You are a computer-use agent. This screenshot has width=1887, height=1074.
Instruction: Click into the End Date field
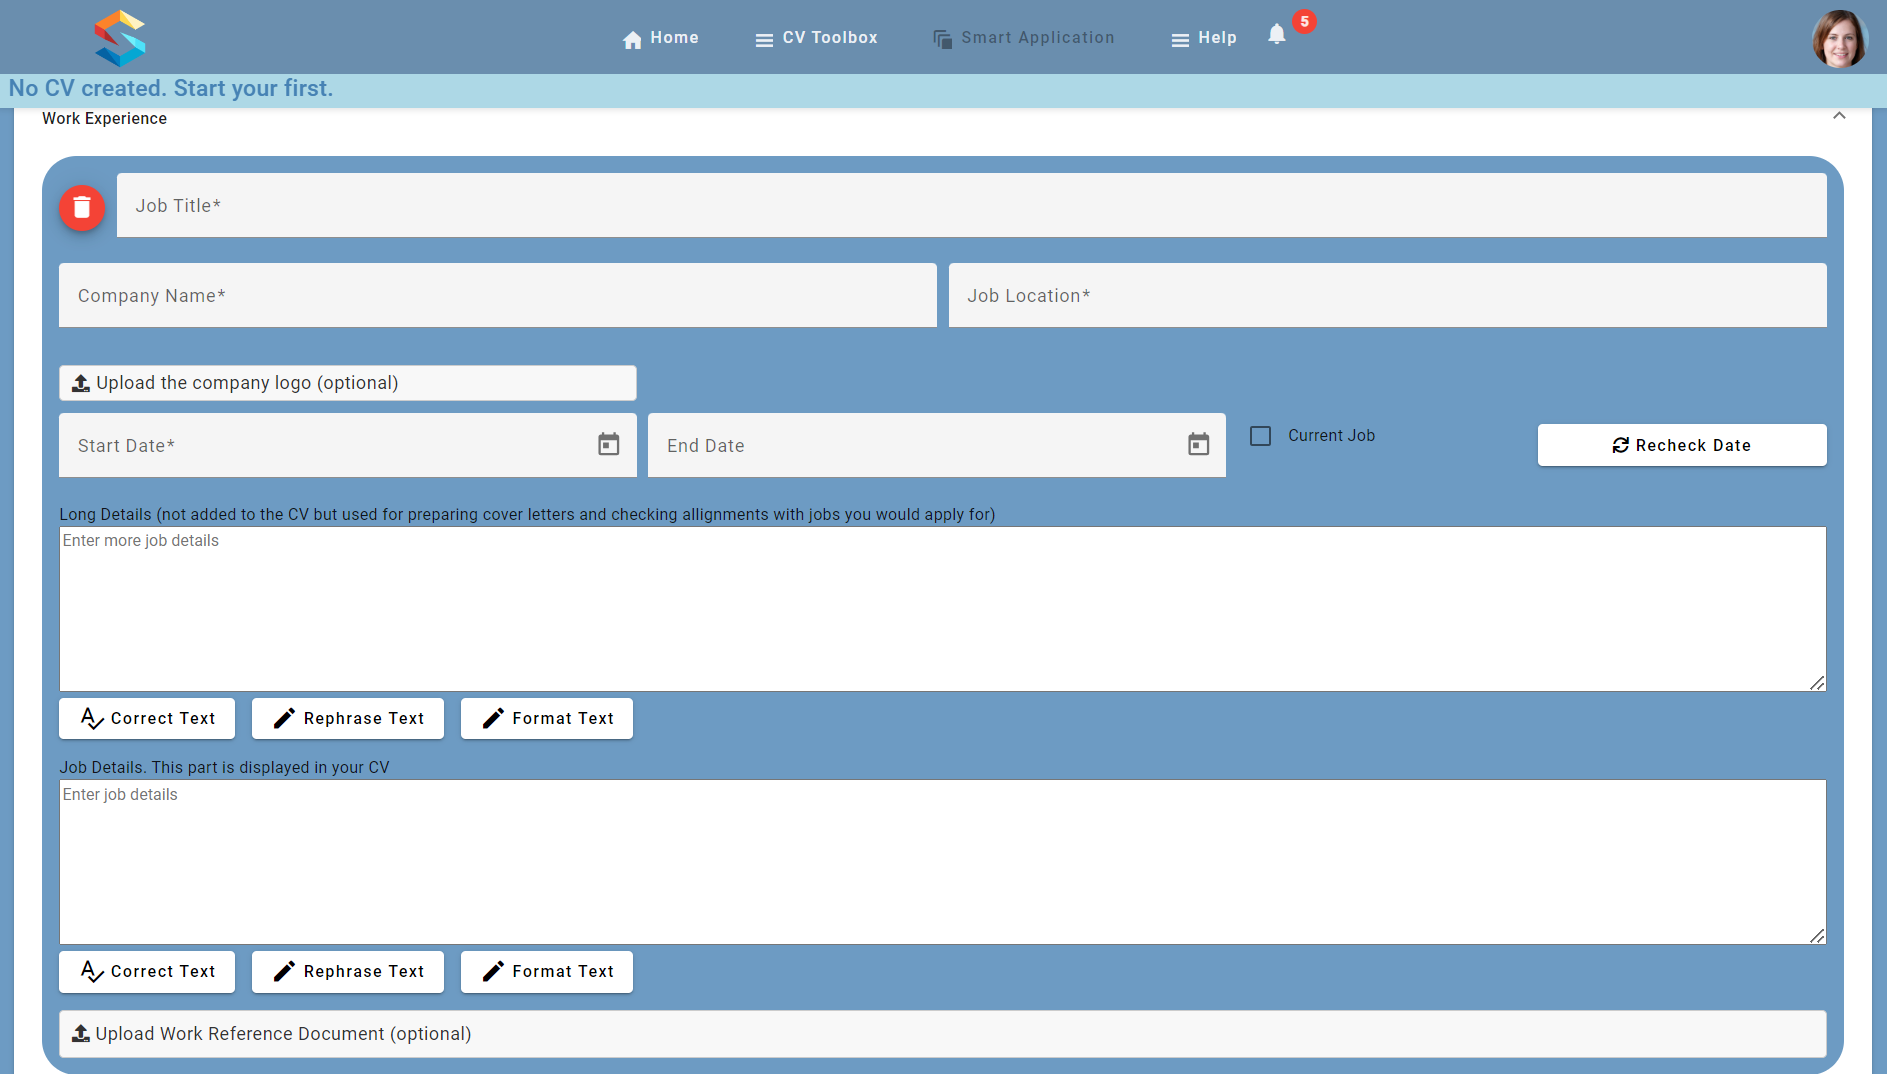click(x=937, y=445)
